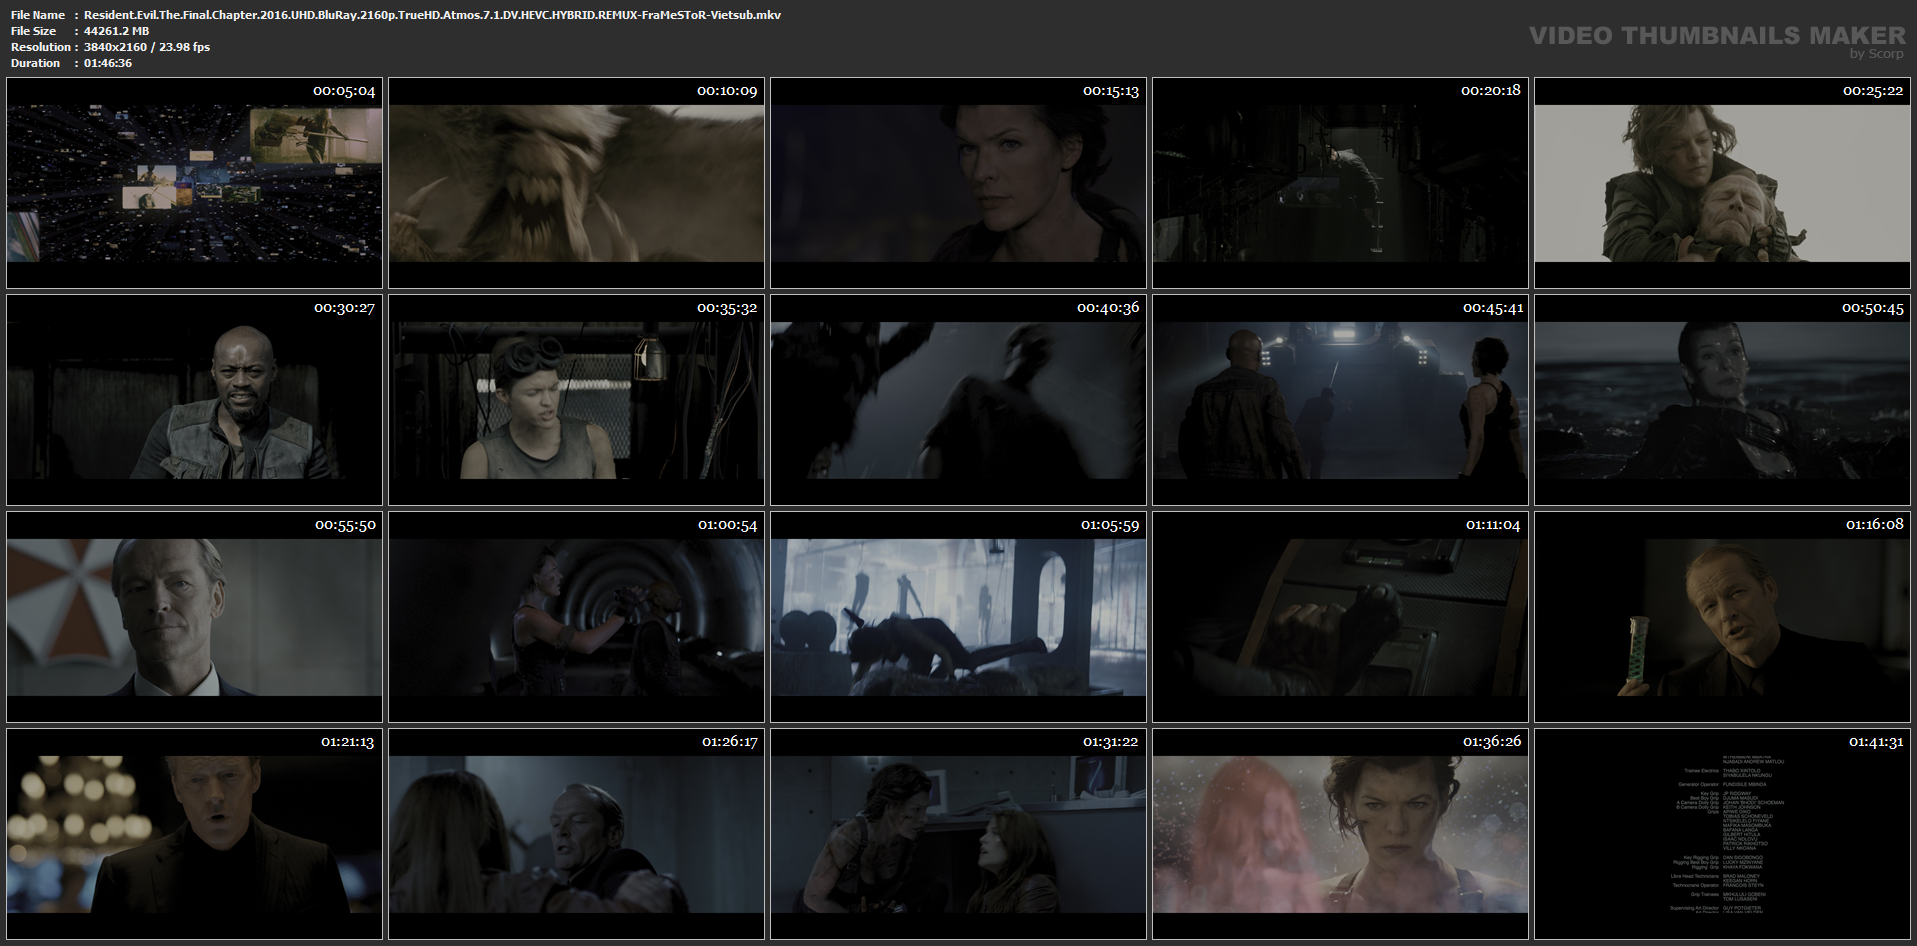This screenshot has width=1917, height=946.
Task: Pick the 01:36:26 frame
Action: coord(1340,834)
